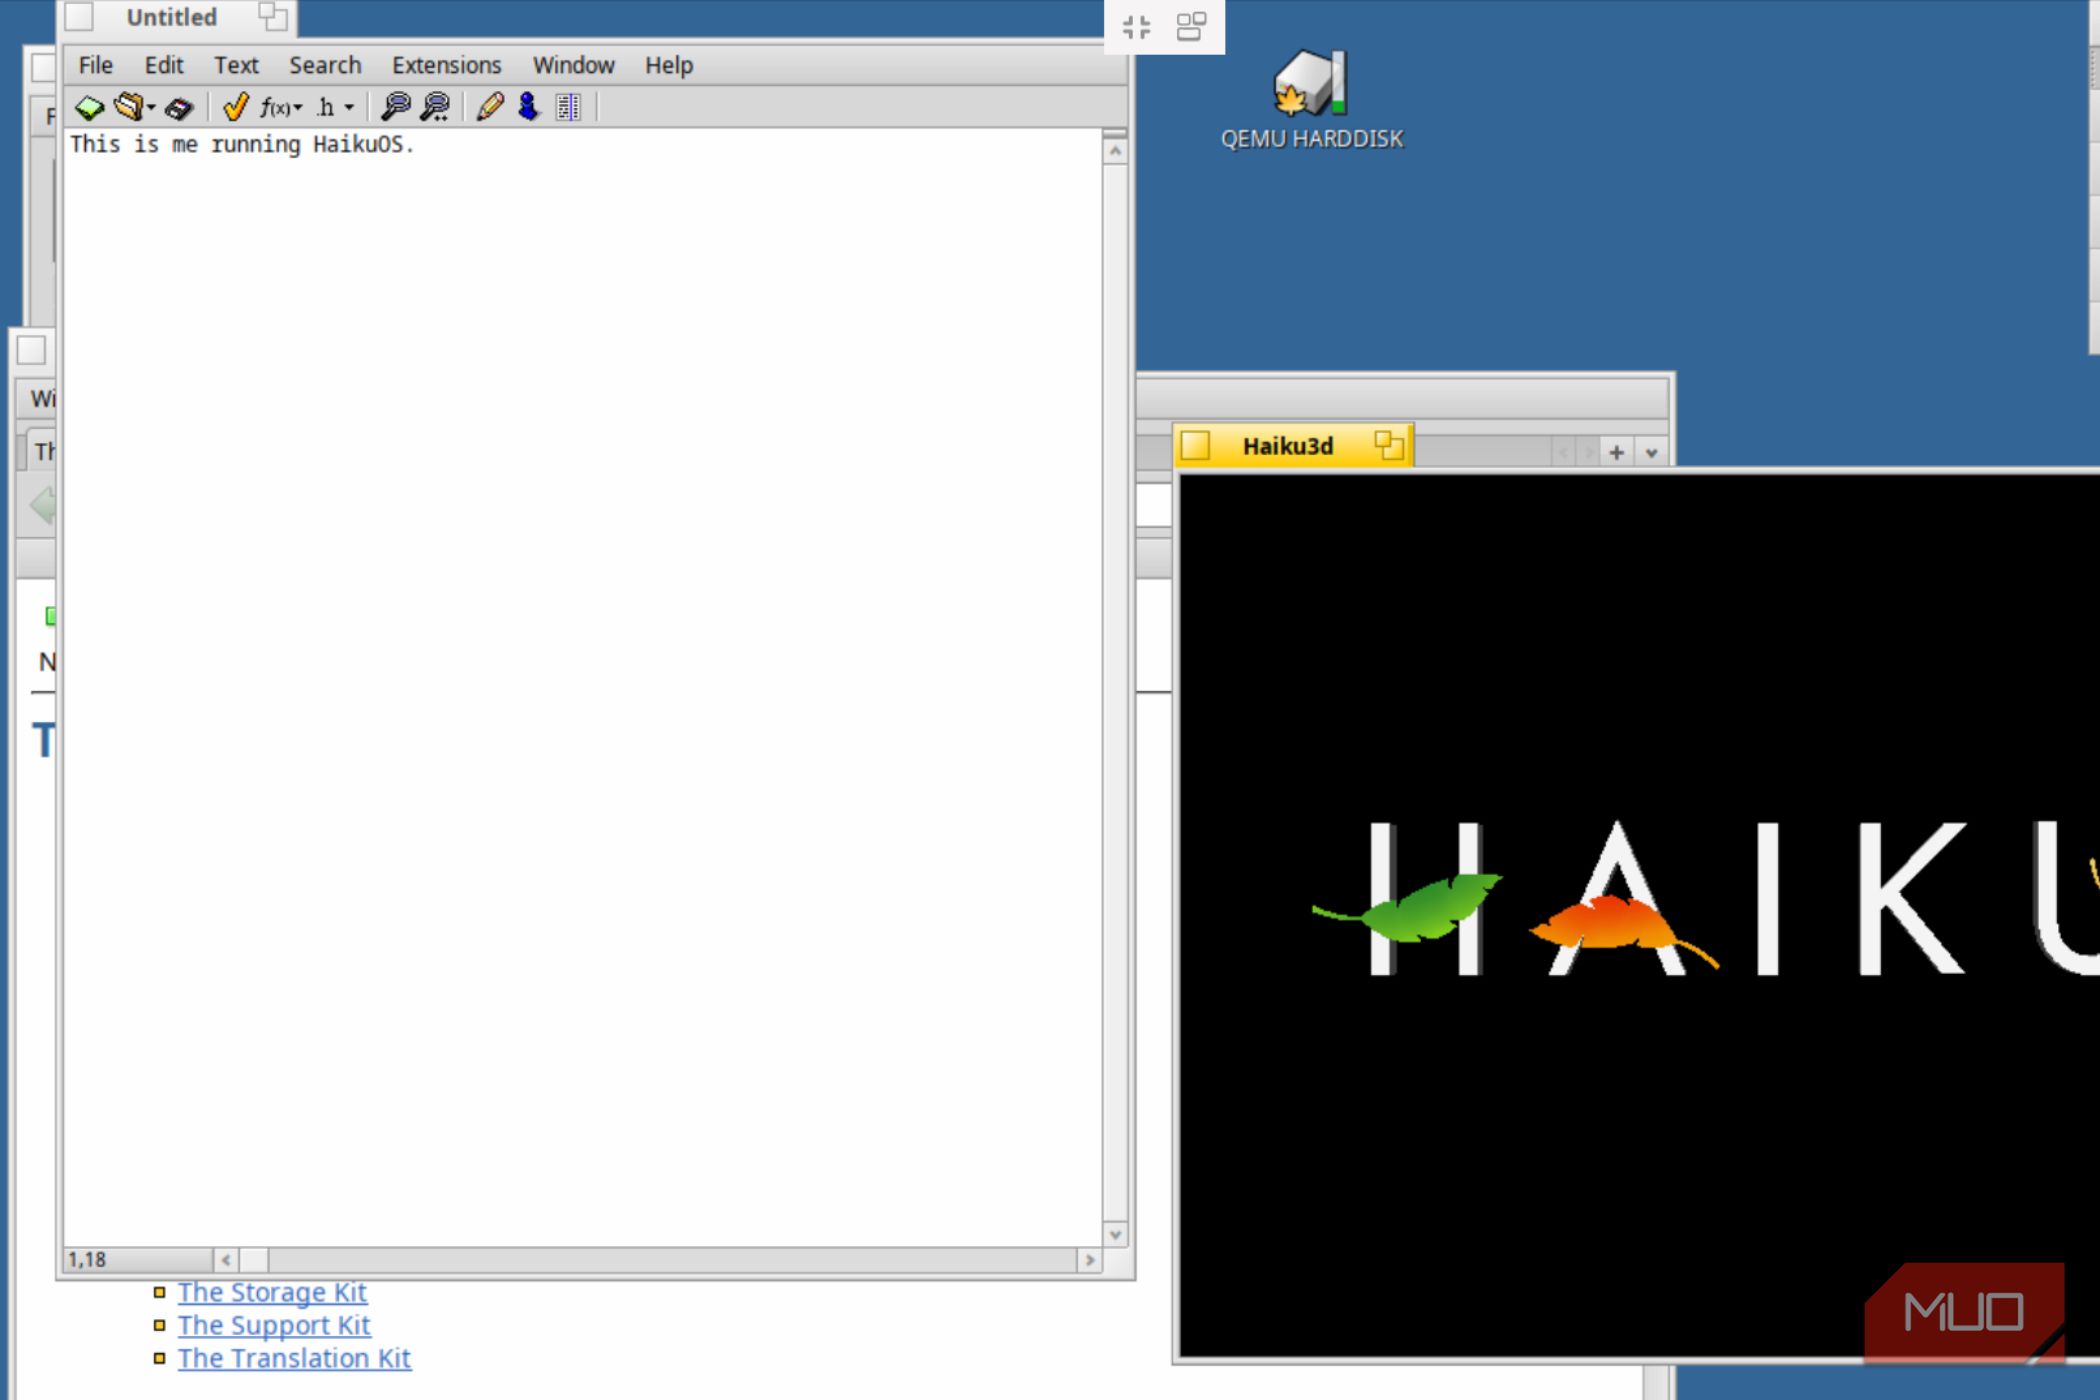Click the yellow close box on the Haiku3d tab
The image size is (2100, 1400).
(x=1195, y=446)
